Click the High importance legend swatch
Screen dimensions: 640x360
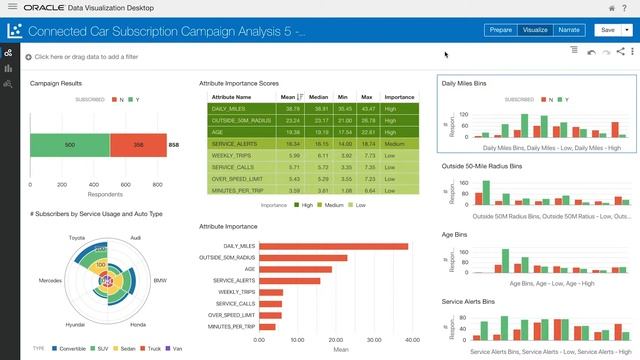pyautogui.click(x=297, y=205)
